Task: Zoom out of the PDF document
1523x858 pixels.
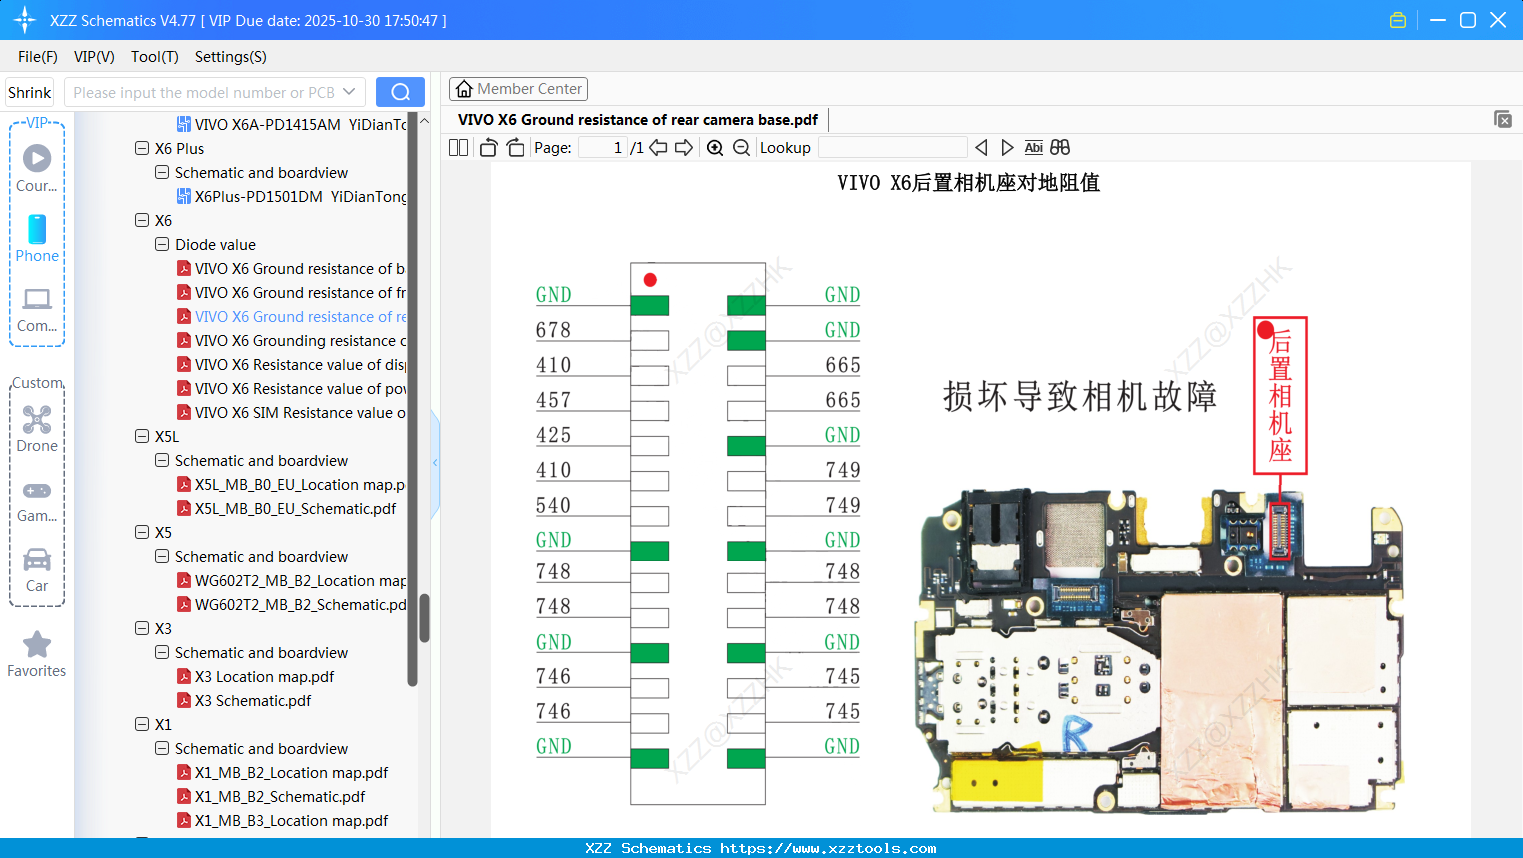Action: [741, 147]
